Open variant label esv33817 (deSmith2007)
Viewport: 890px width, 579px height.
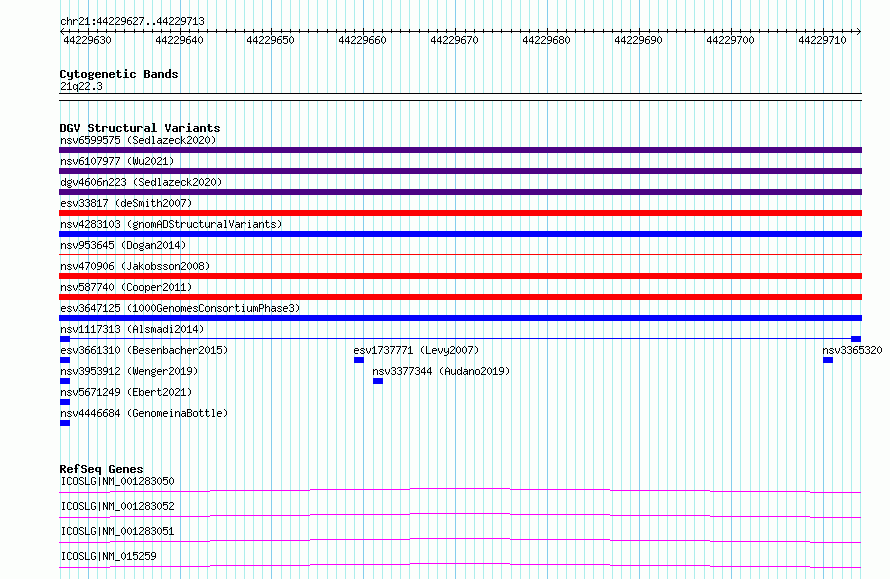pyautogui.click(x=126, y=203)
